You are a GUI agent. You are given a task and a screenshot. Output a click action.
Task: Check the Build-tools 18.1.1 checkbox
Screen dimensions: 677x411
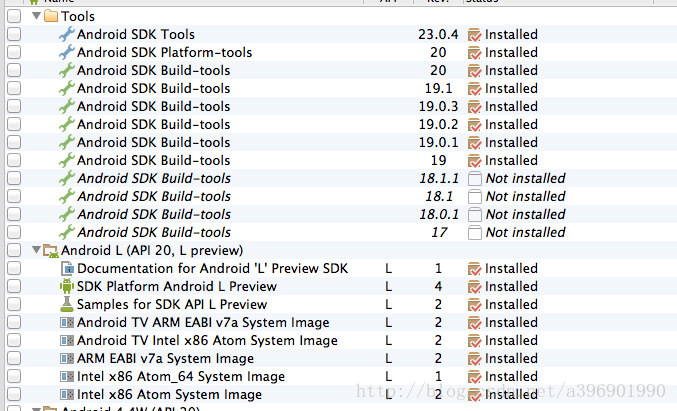[x=14, y=178]
